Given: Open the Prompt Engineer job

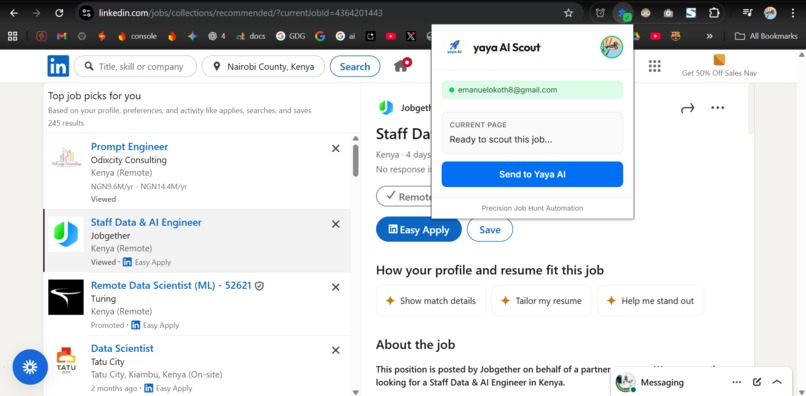Looking at the screenshot, I should [x=130, y=147].
